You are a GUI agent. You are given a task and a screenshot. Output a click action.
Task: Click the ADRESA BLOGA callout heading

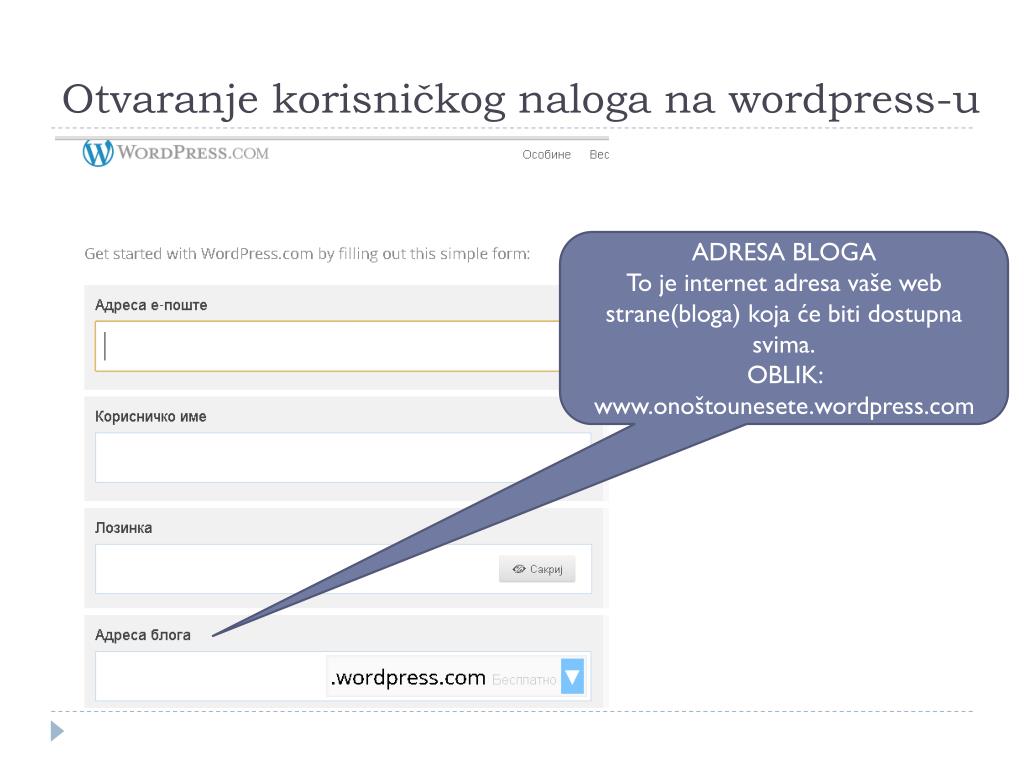pyautogui.click(x=784, y=252)
